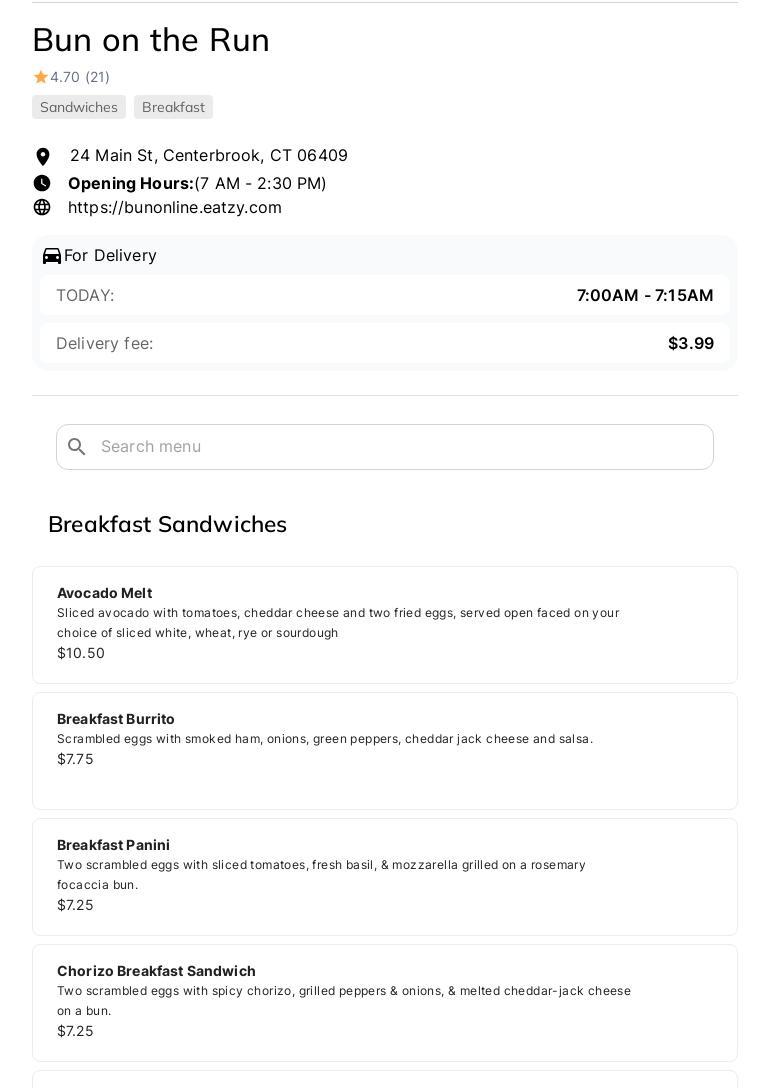Click the orange rating star icon
Image resolution: width=770 pixels, height=1088 pixels.
[41, 77]
